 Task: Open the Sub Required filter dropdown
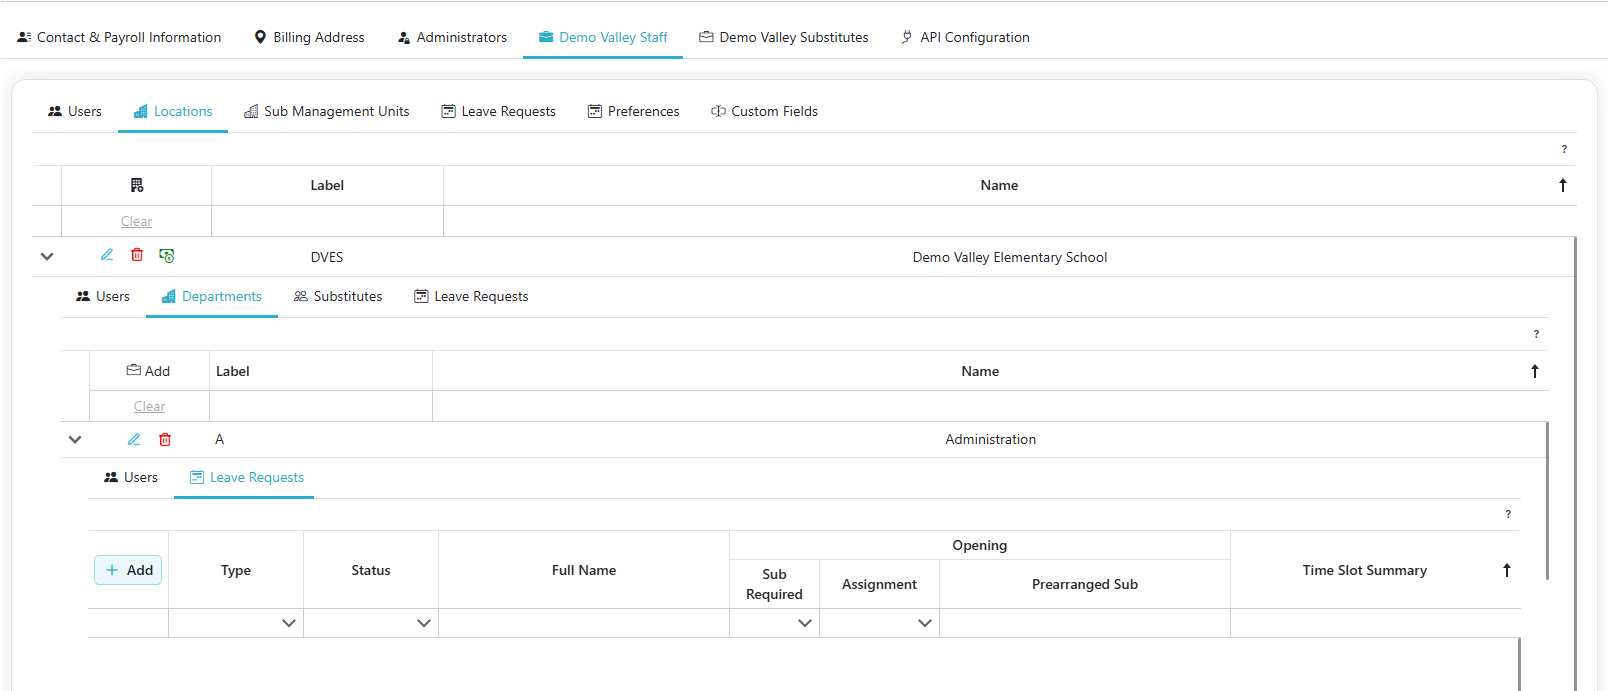point(805,623)
